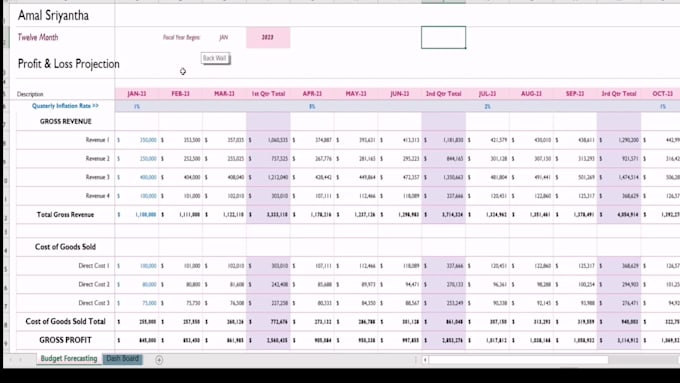Select Cost of Goods Sold Total cell under JAN-23
Image resolution: width=680 pixels, height=383 pixels.
tap(137, 322)
